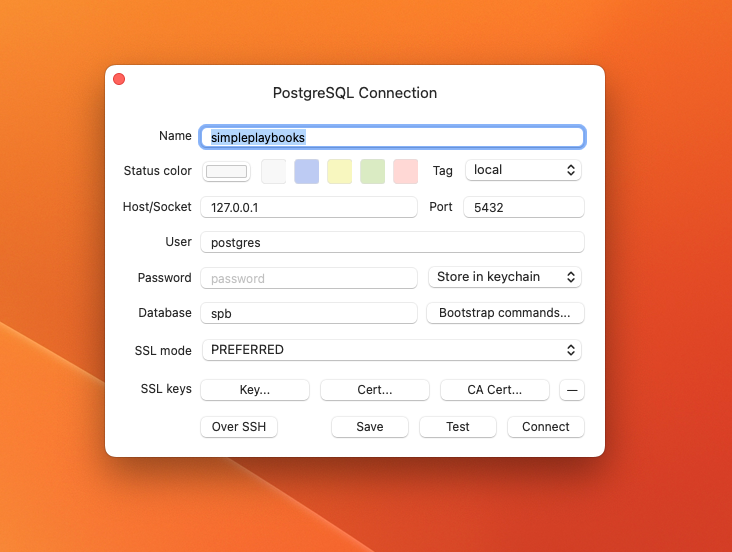Focus the empty Password field
Image resolution: width=732 pixels, height=552 pixels.
(x=308, y=278)
